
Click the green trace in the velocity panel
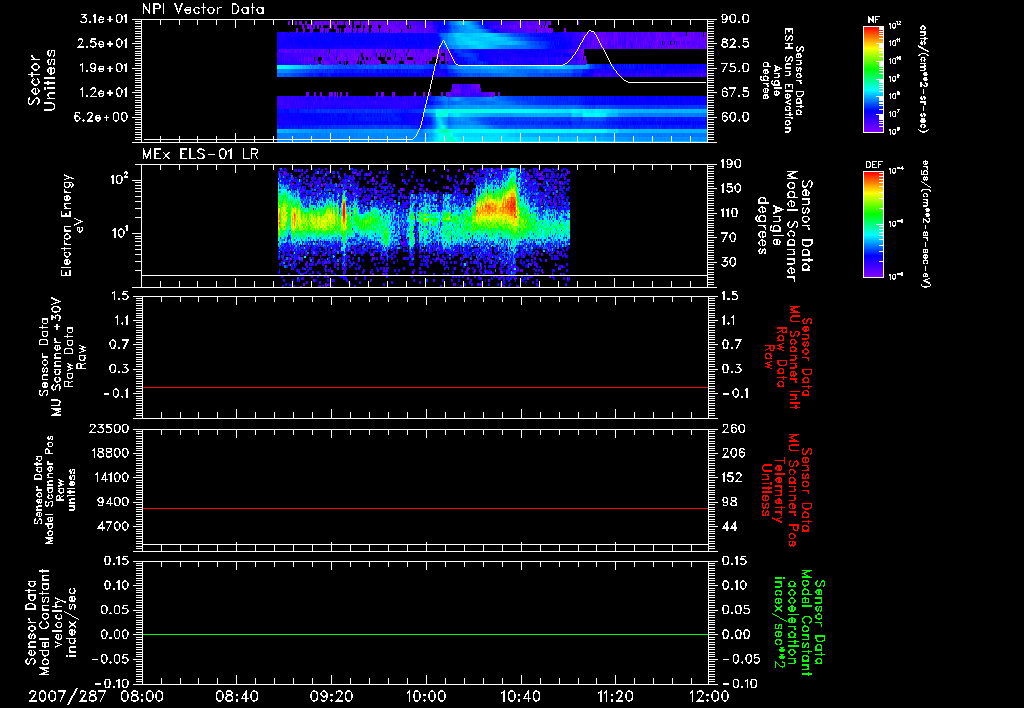coord(425,634)
